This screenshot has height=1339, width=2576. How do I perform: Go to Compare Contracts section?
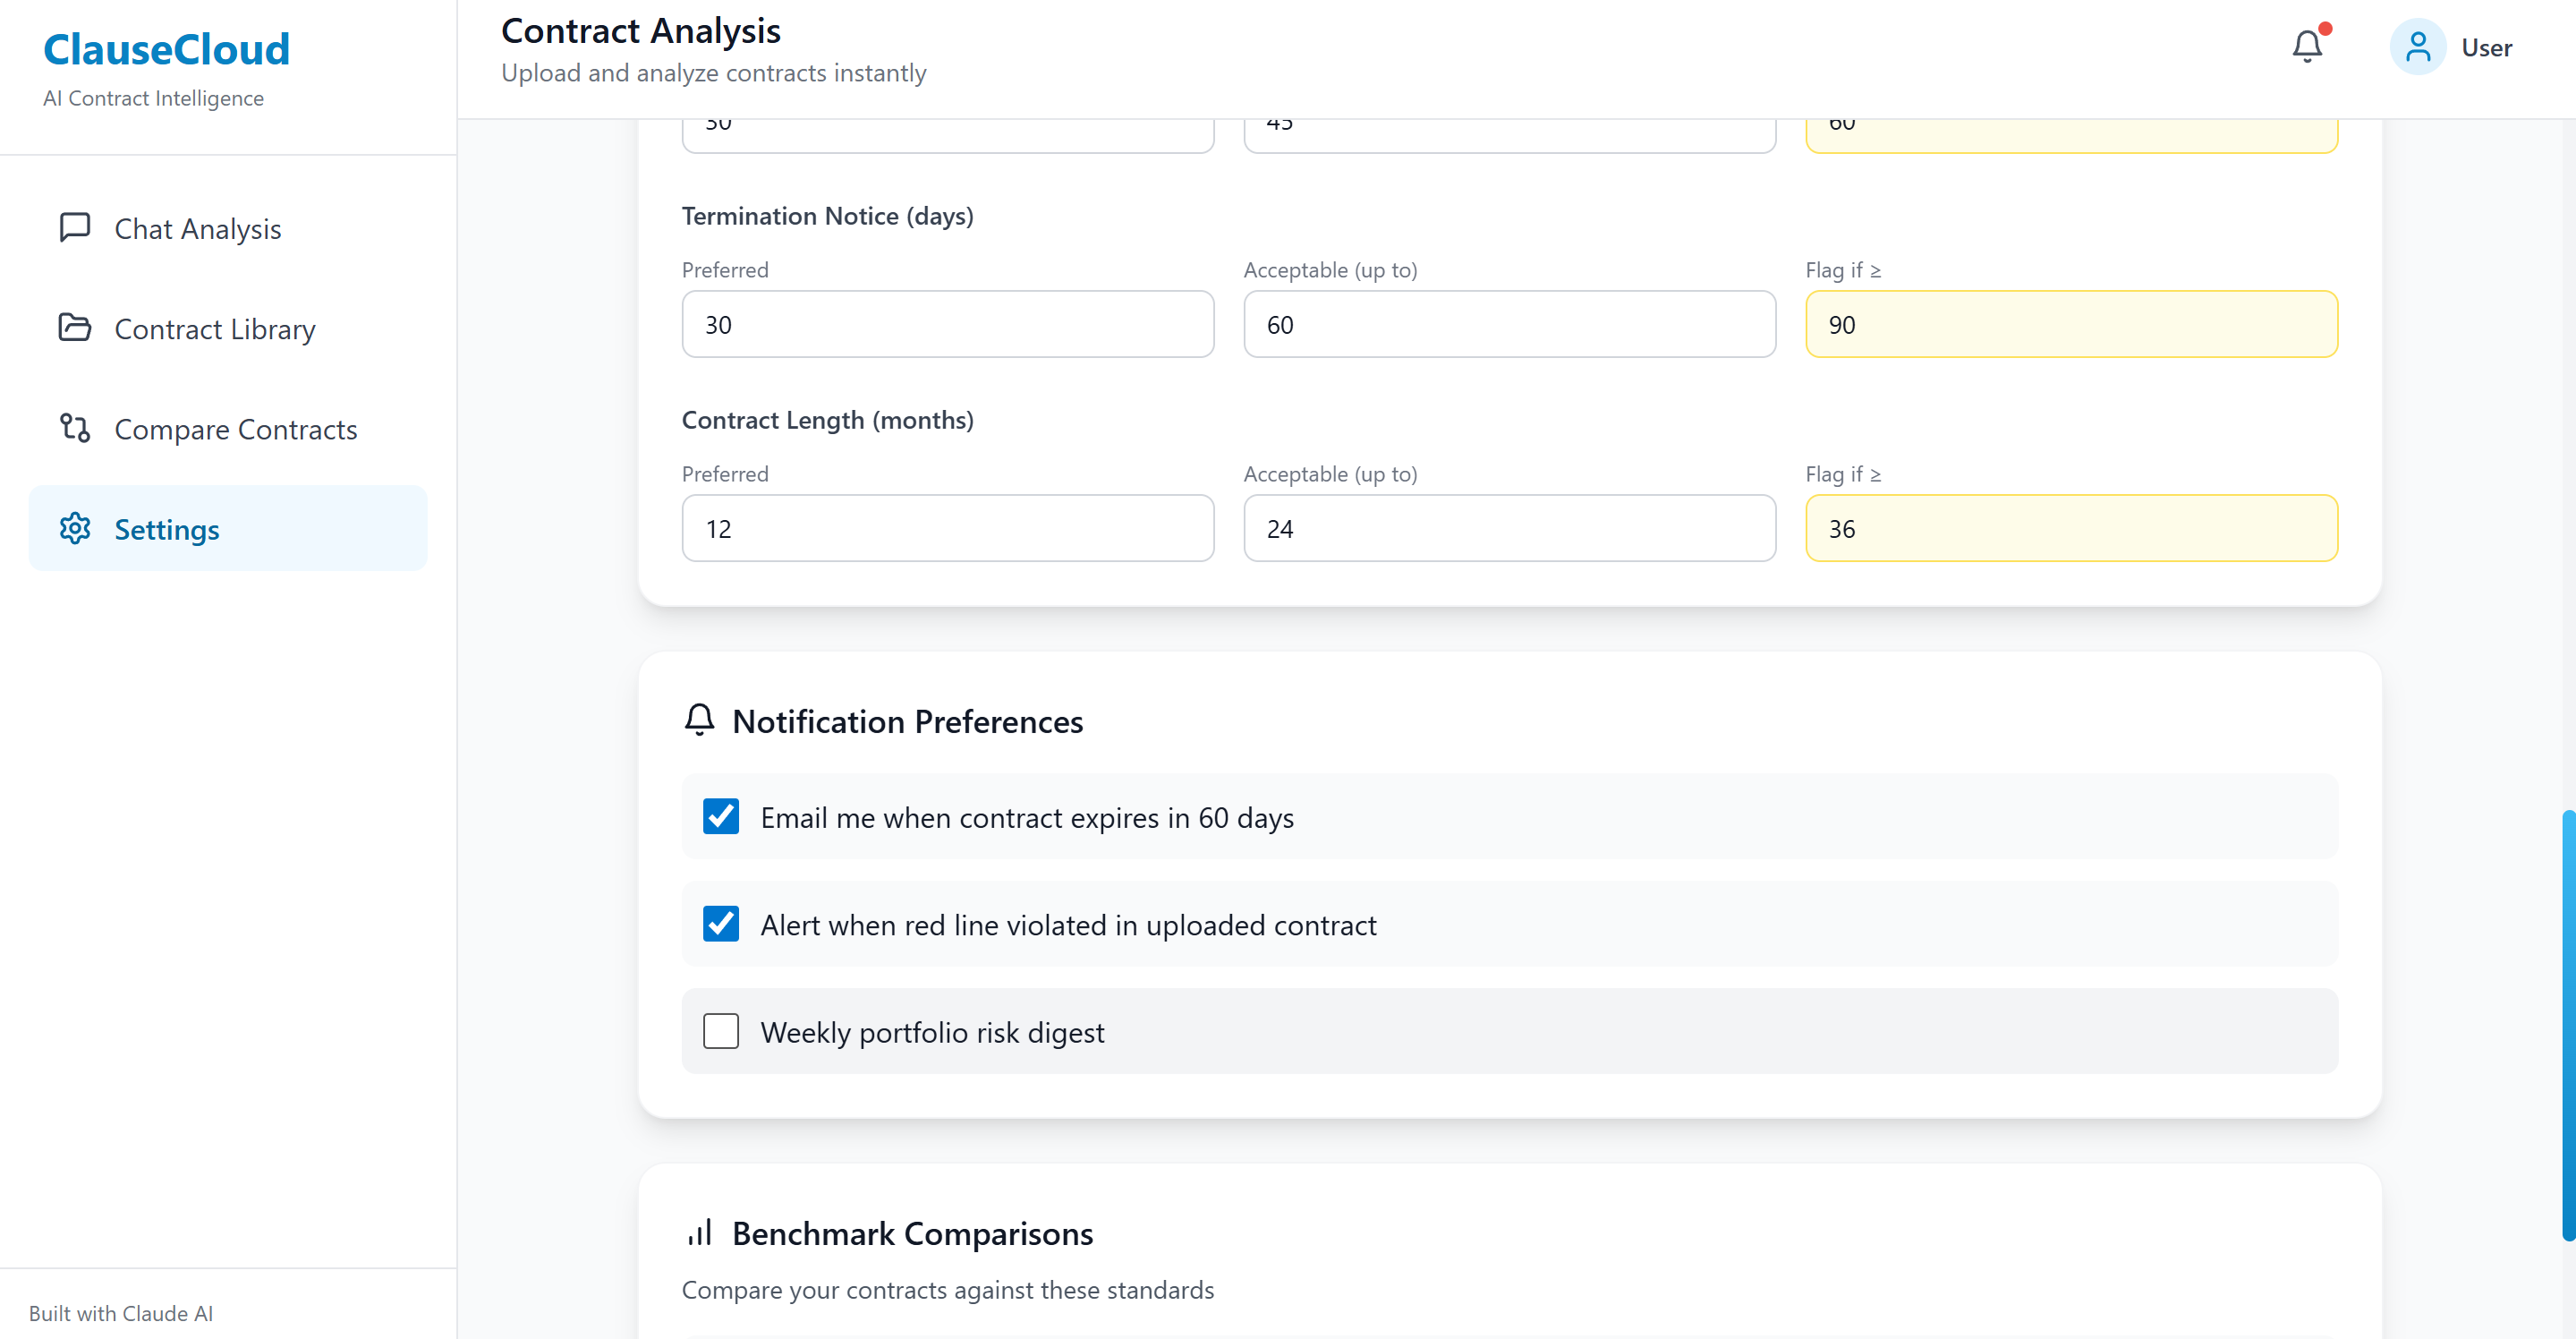click(x=236, y=429)
